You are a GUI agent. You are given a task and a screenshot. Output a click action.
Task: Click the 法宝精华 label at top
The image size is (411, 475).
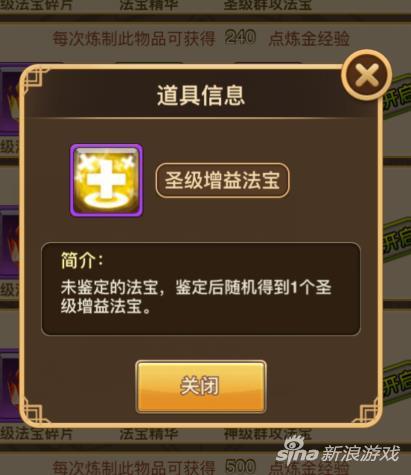pos(149,5)
